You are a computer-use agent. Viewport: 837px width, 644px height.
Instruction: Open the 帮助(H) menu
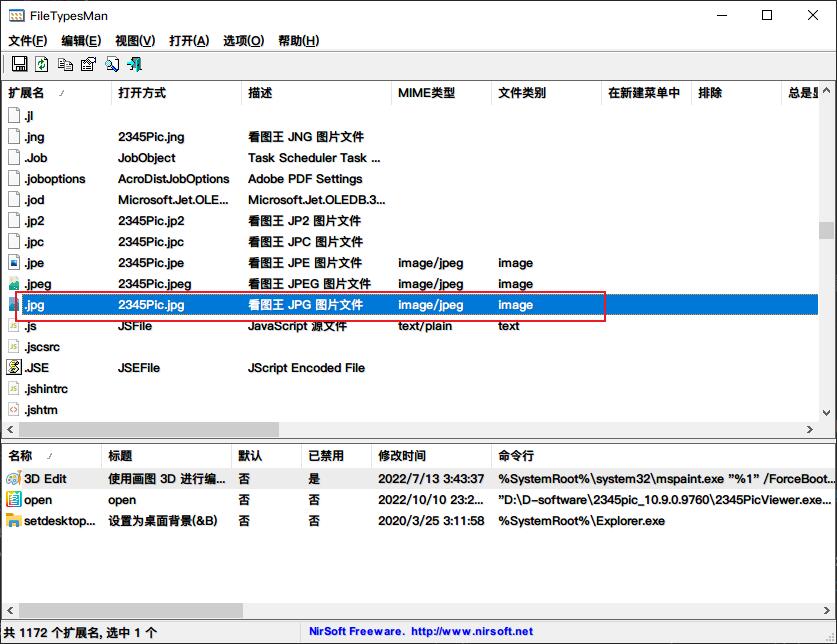[298, 41]
